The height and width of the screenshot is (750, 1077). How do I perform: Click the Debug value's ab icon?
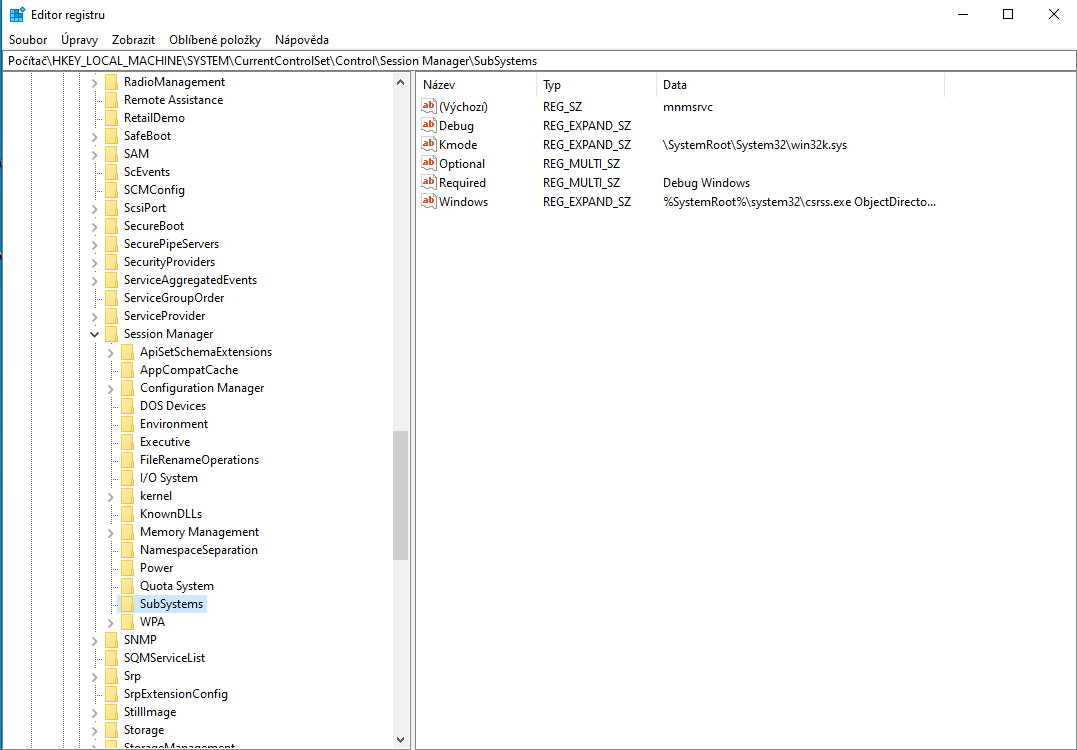pyautogui.click(x=430, y=126)
